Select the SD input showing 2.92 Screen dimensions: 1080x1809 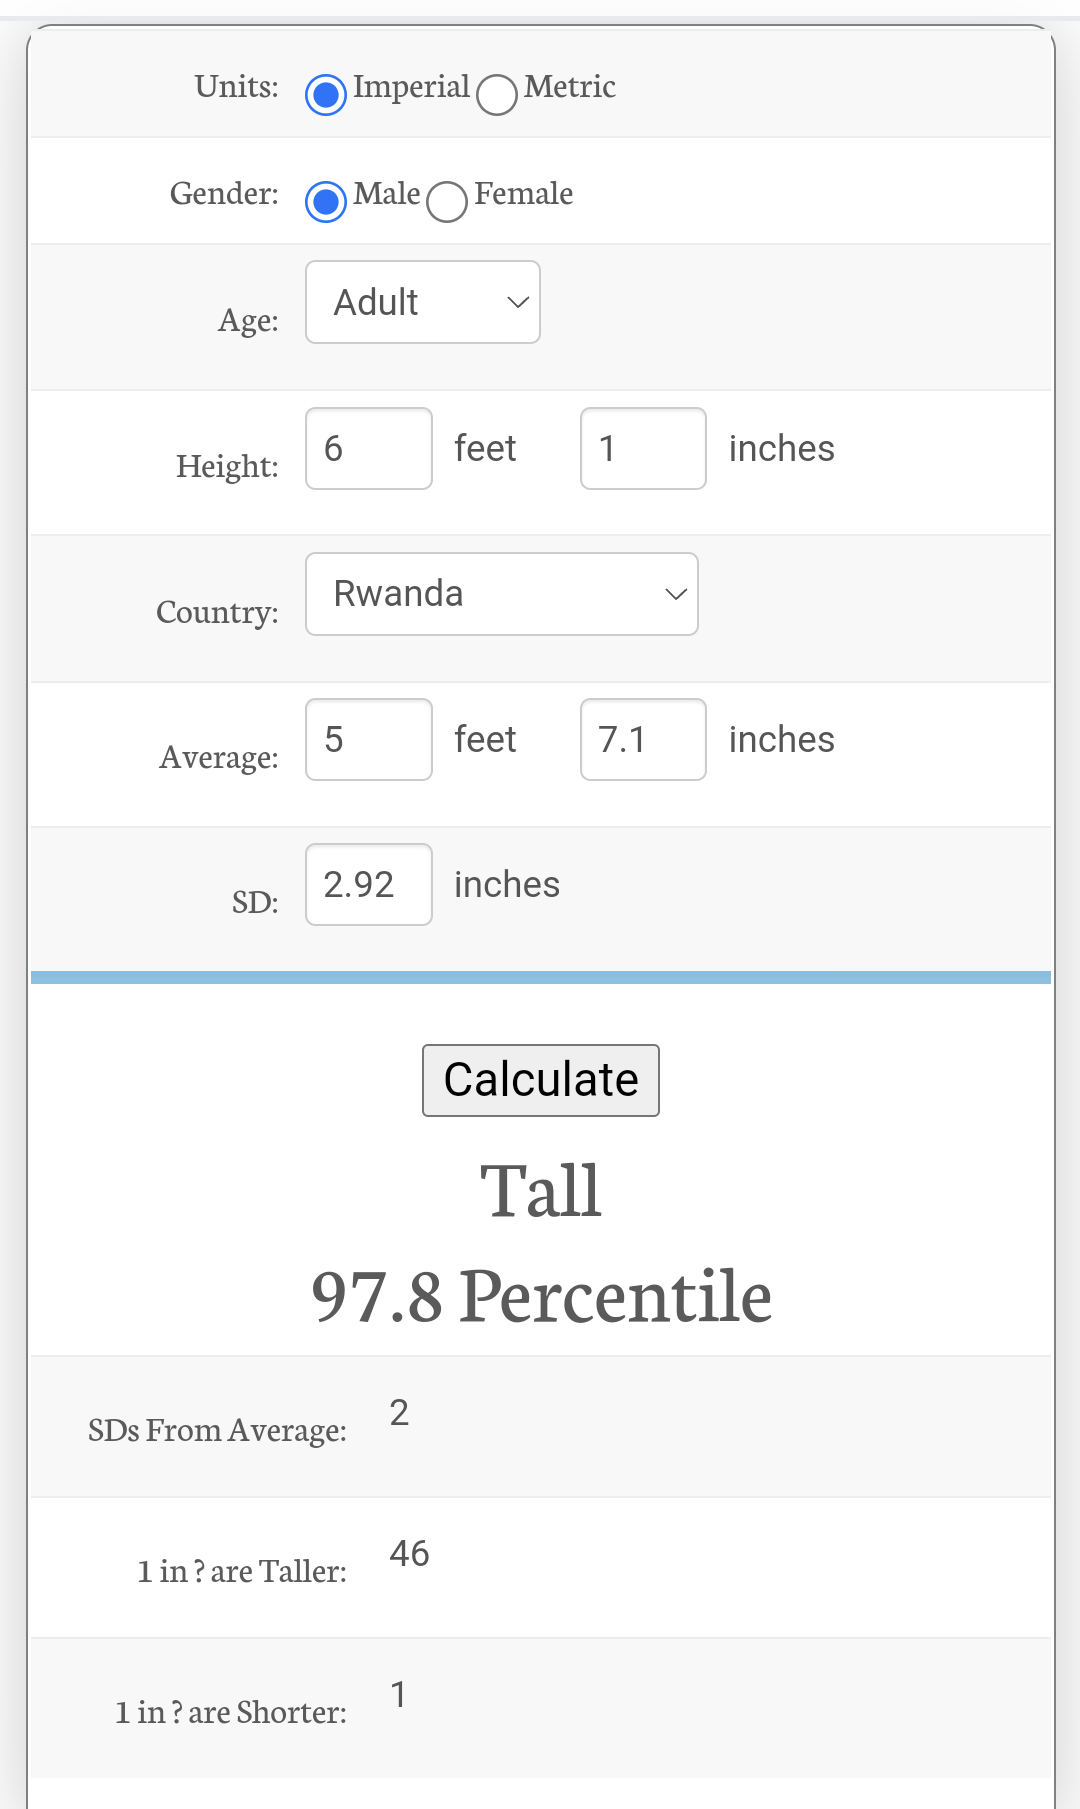368,884
